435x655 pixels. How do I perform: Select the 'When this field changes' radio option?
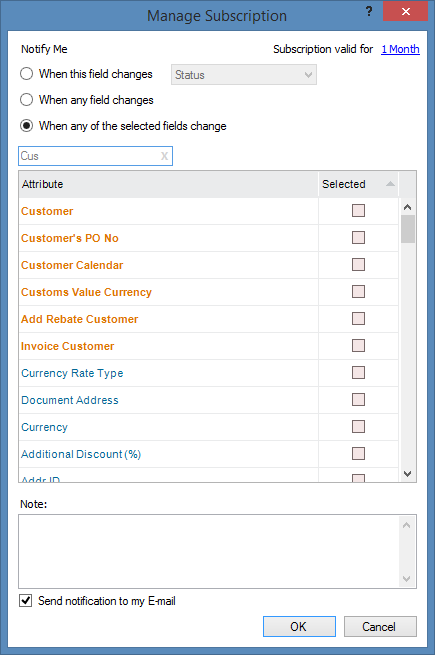click(26, 74)
